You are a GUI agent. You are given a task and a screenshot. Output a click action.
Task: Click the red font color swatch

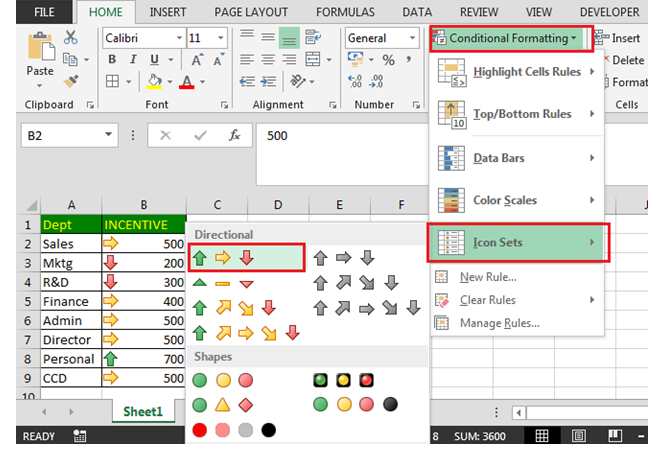[187, 82]
